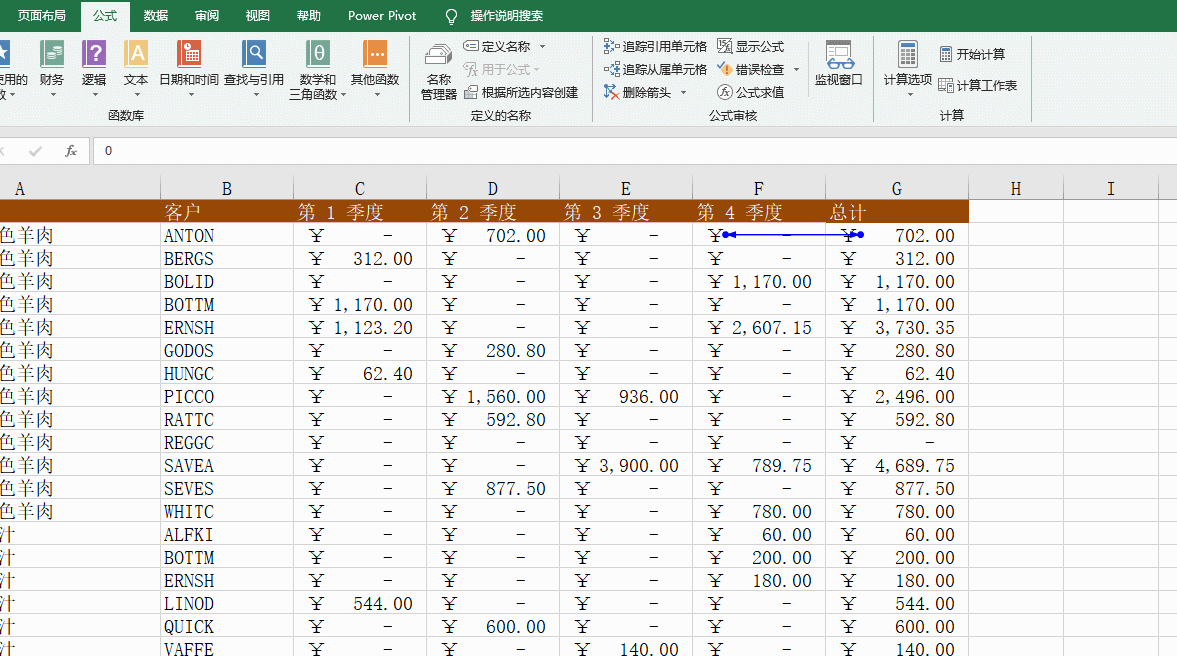Switch to the 数据 tab
The image size is (1177, 656).
point(155,16)
